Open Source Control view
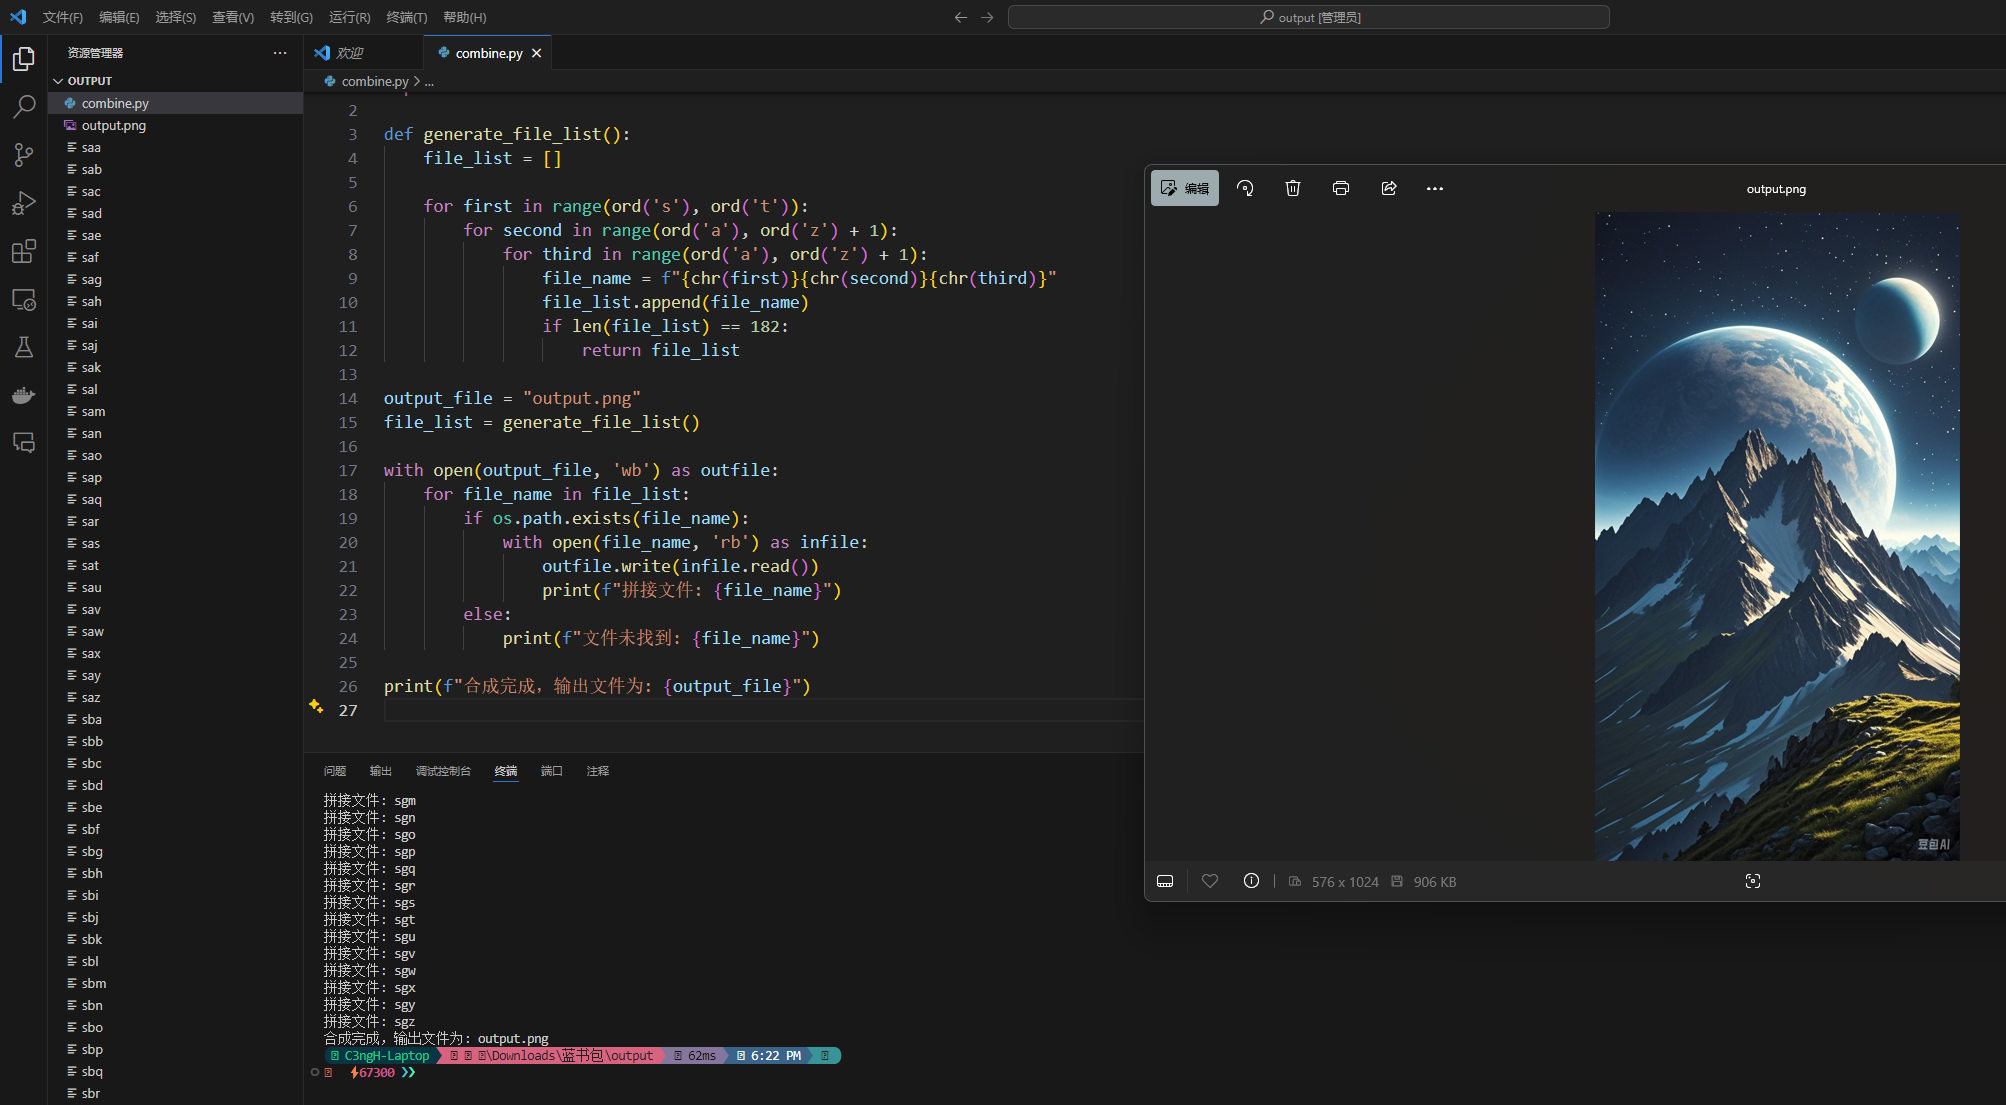Viewport: 2006px width, 1105px height. click(x=24, y=155)
